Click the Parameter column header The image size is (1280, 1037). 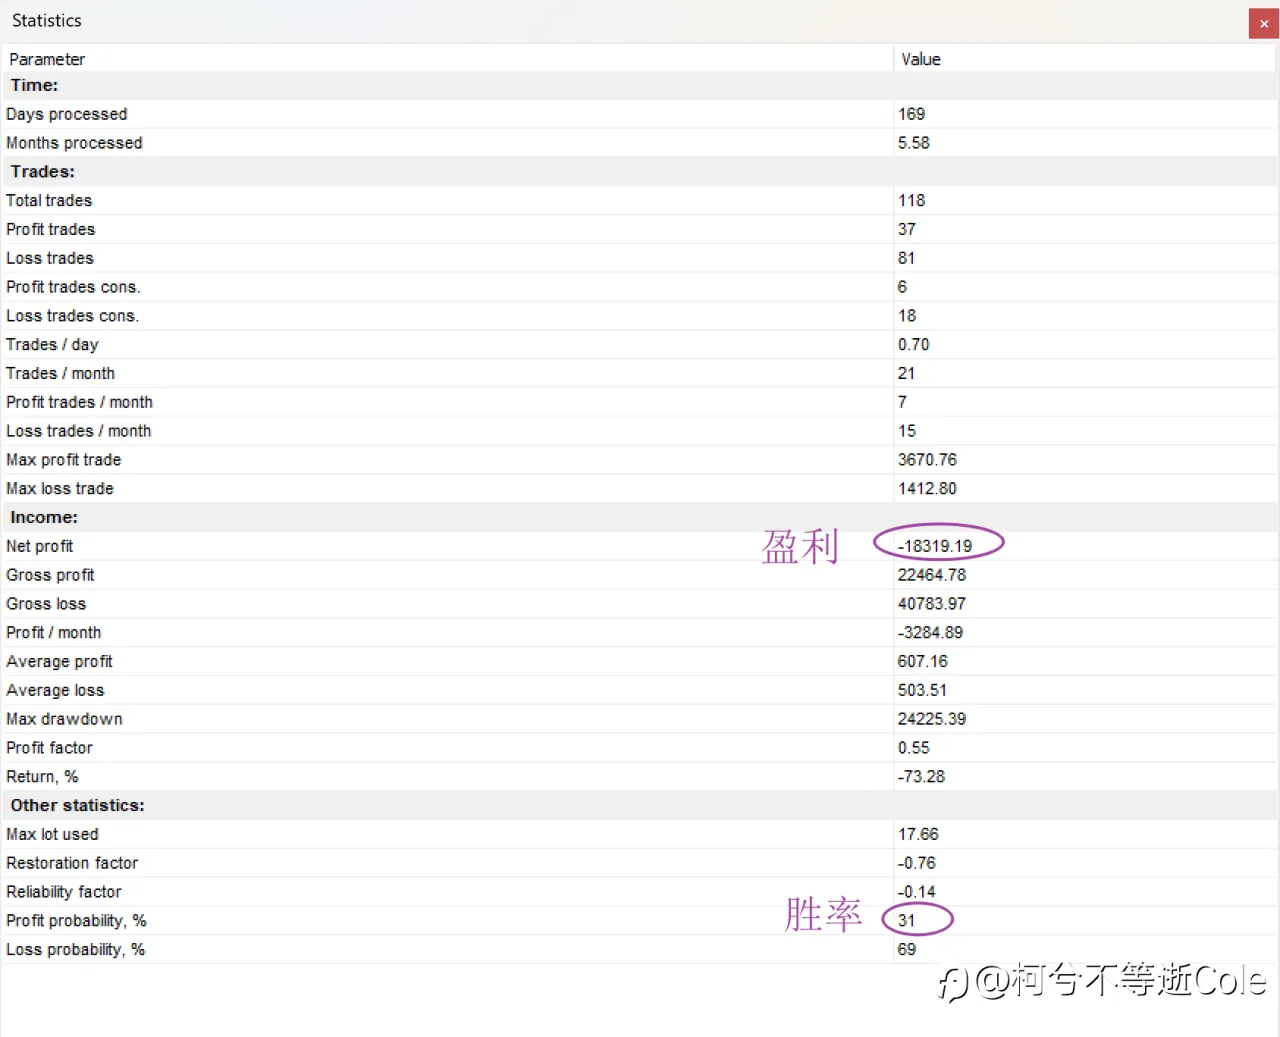pos(47,59)
